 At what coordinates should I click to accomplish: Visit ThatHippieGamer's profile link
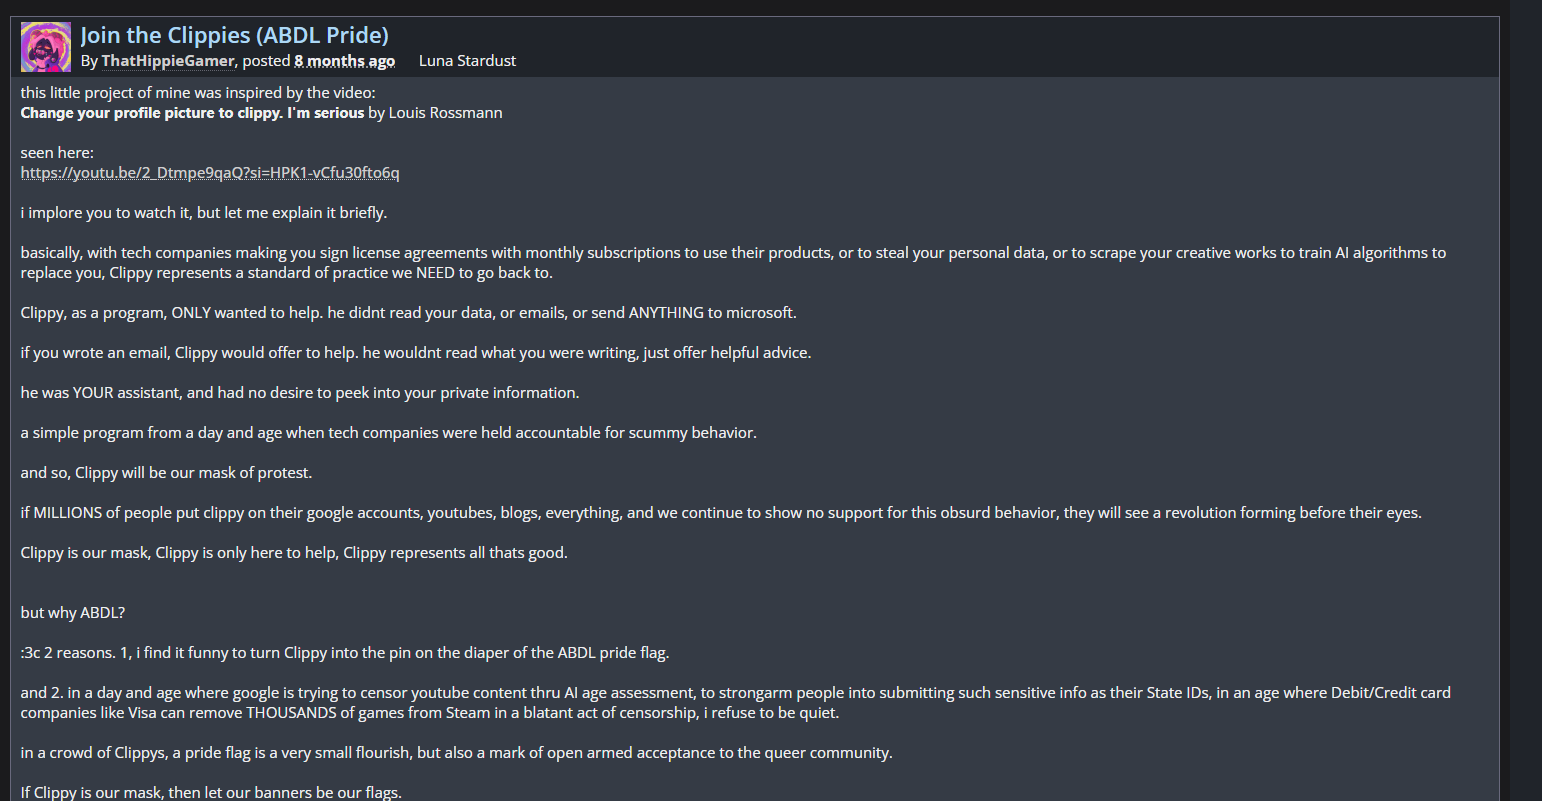pos(167,61)
